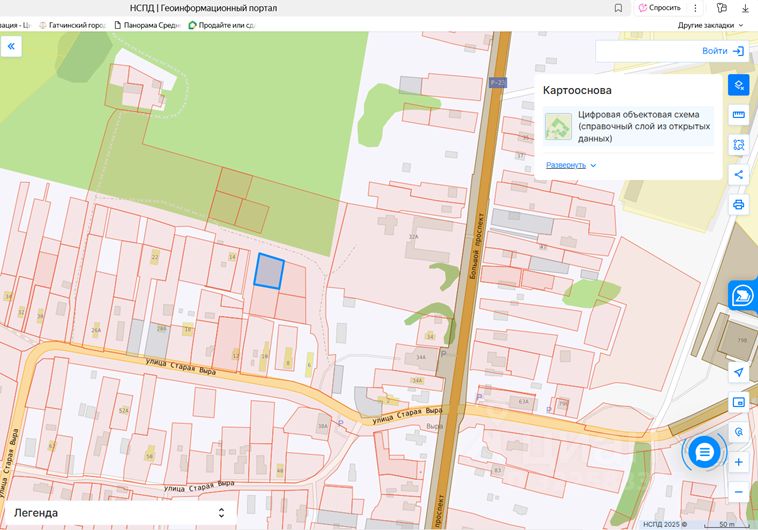Click the Спросить assistant button

(x=659, y=7)
